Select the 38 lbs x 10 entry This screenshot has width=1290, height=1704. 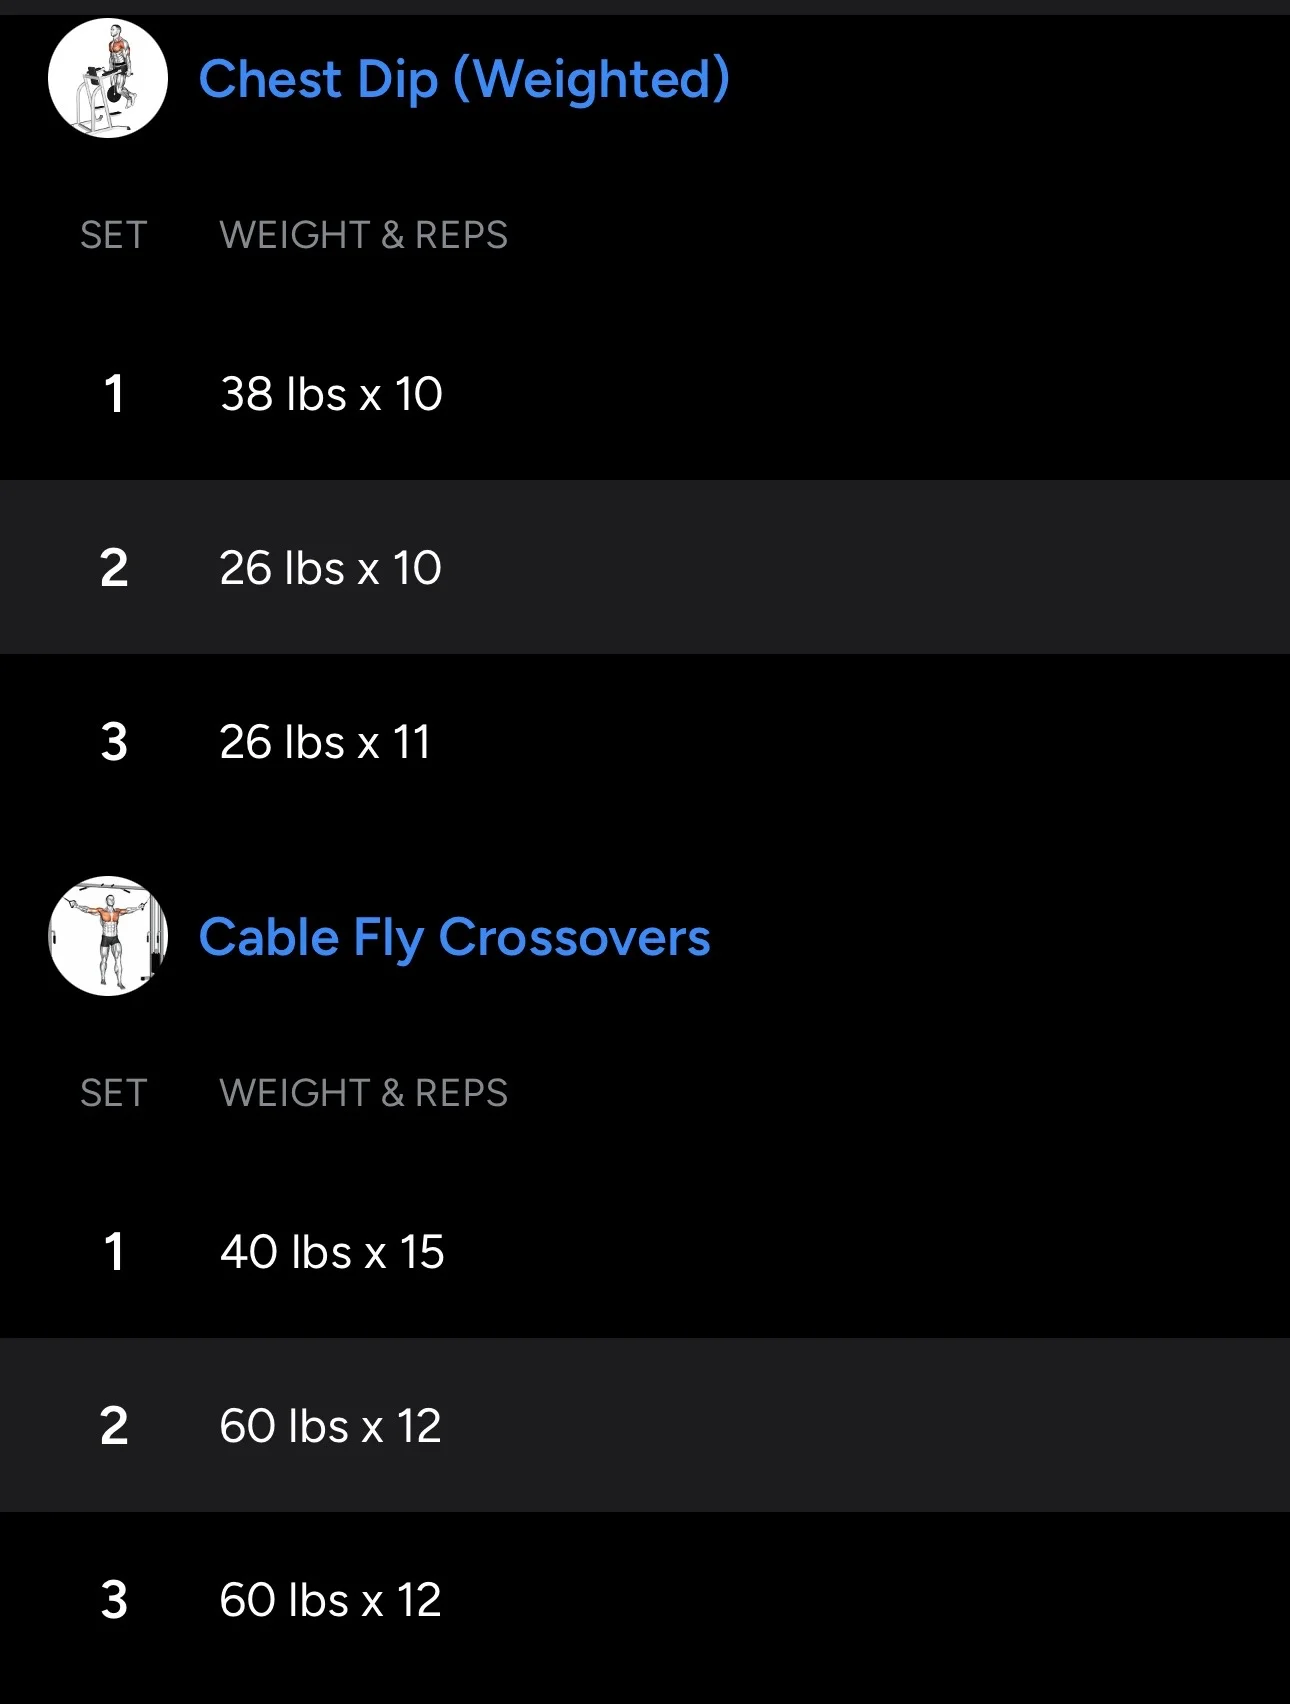(x=331, y=394)
